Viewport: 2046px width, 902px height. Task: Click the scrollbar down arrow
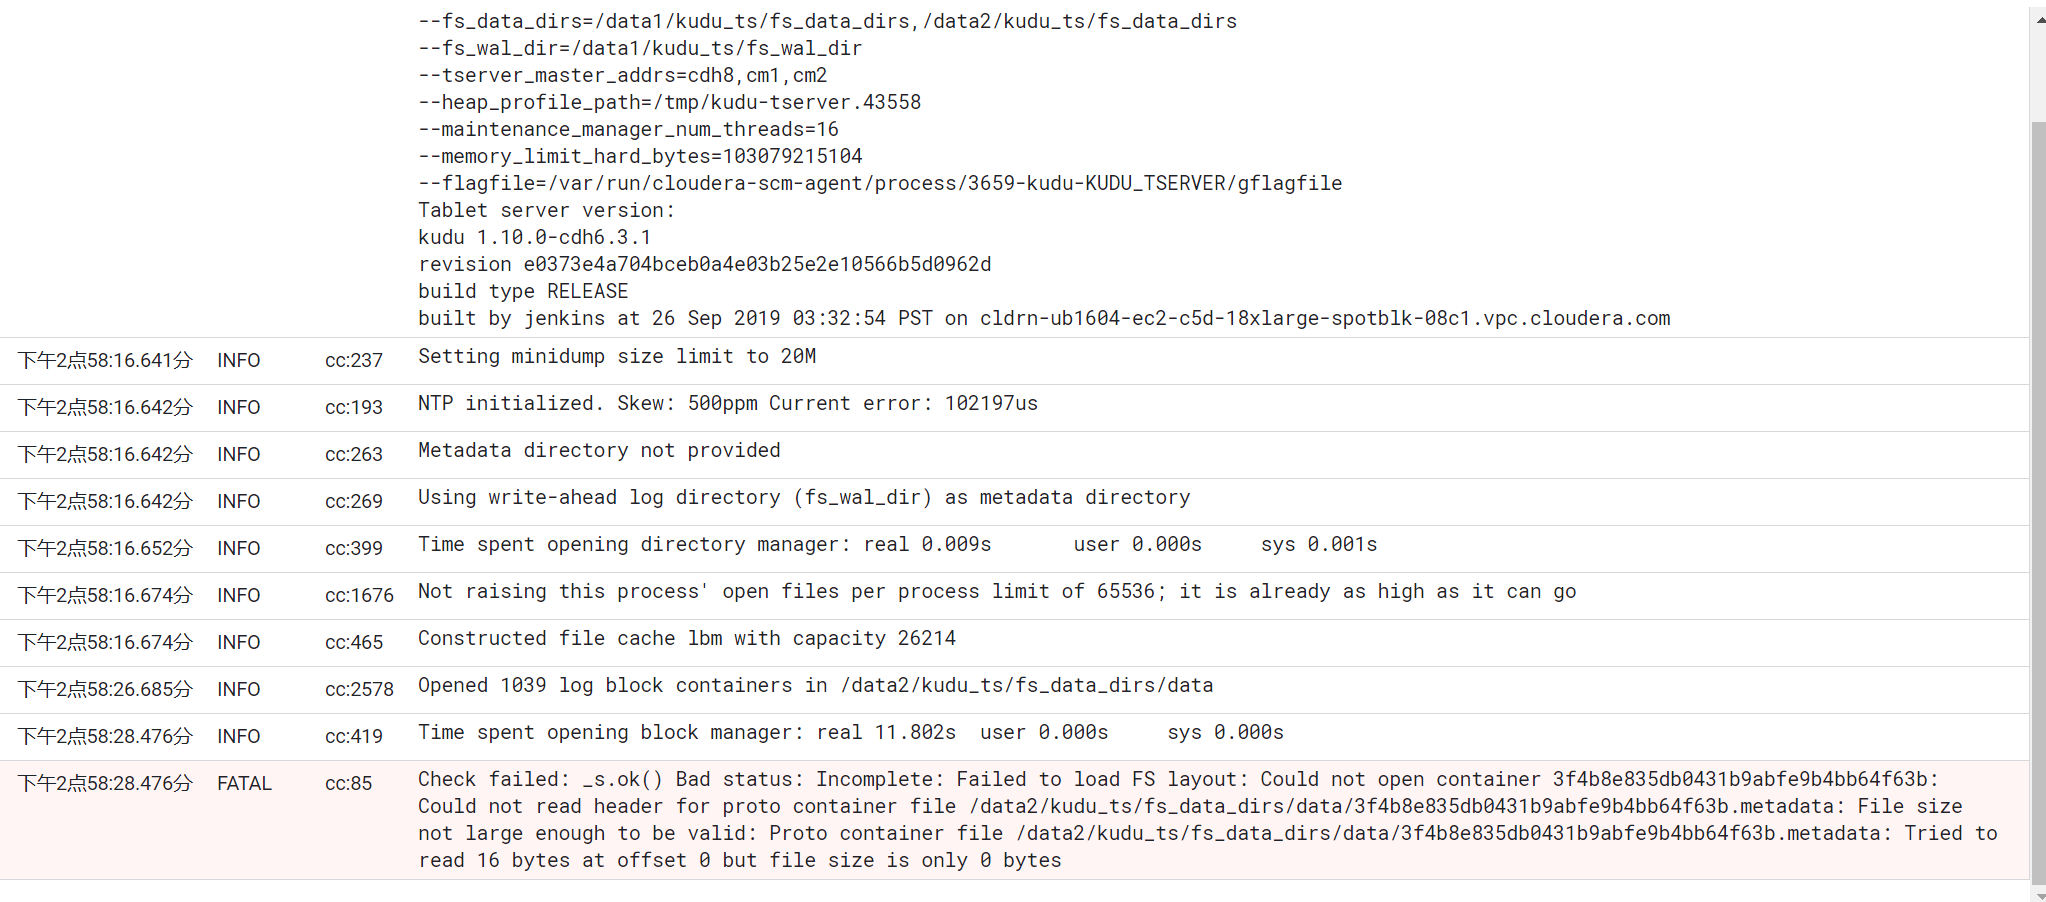coord(2038,895)
